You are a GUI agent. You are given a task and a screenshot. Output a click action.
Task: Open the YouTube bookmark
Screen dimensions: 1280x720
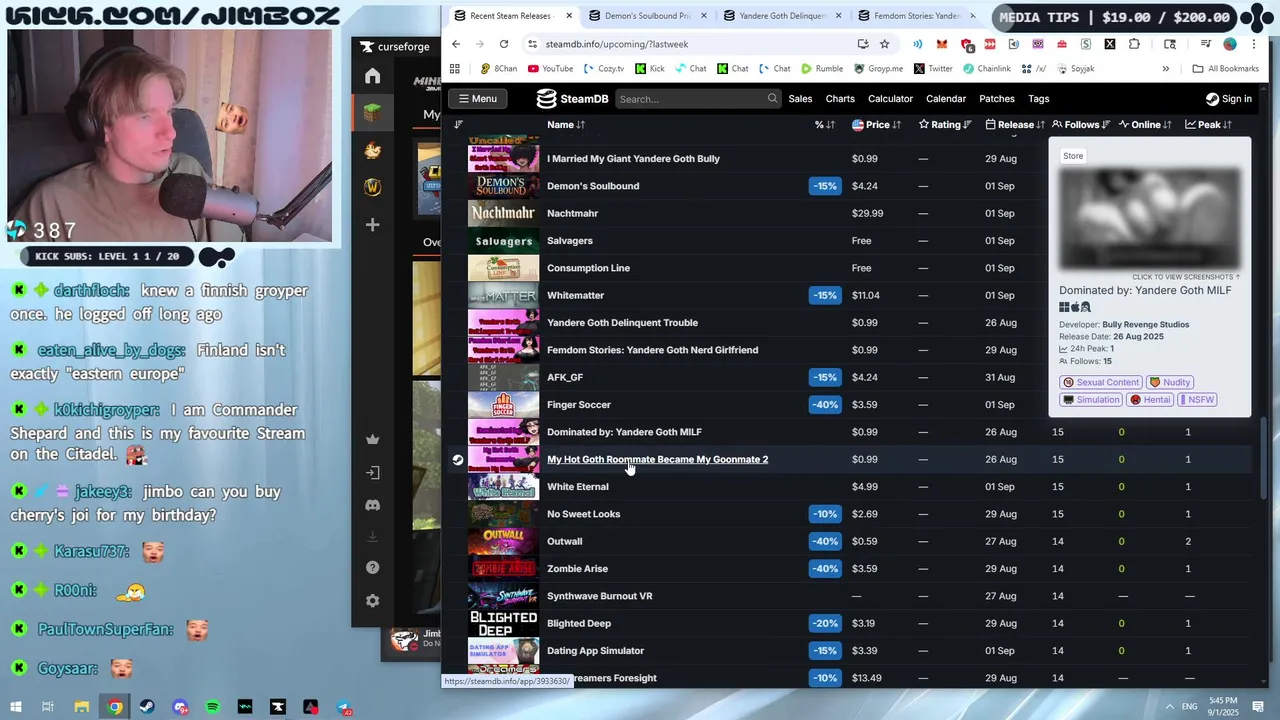coord(550,69)
